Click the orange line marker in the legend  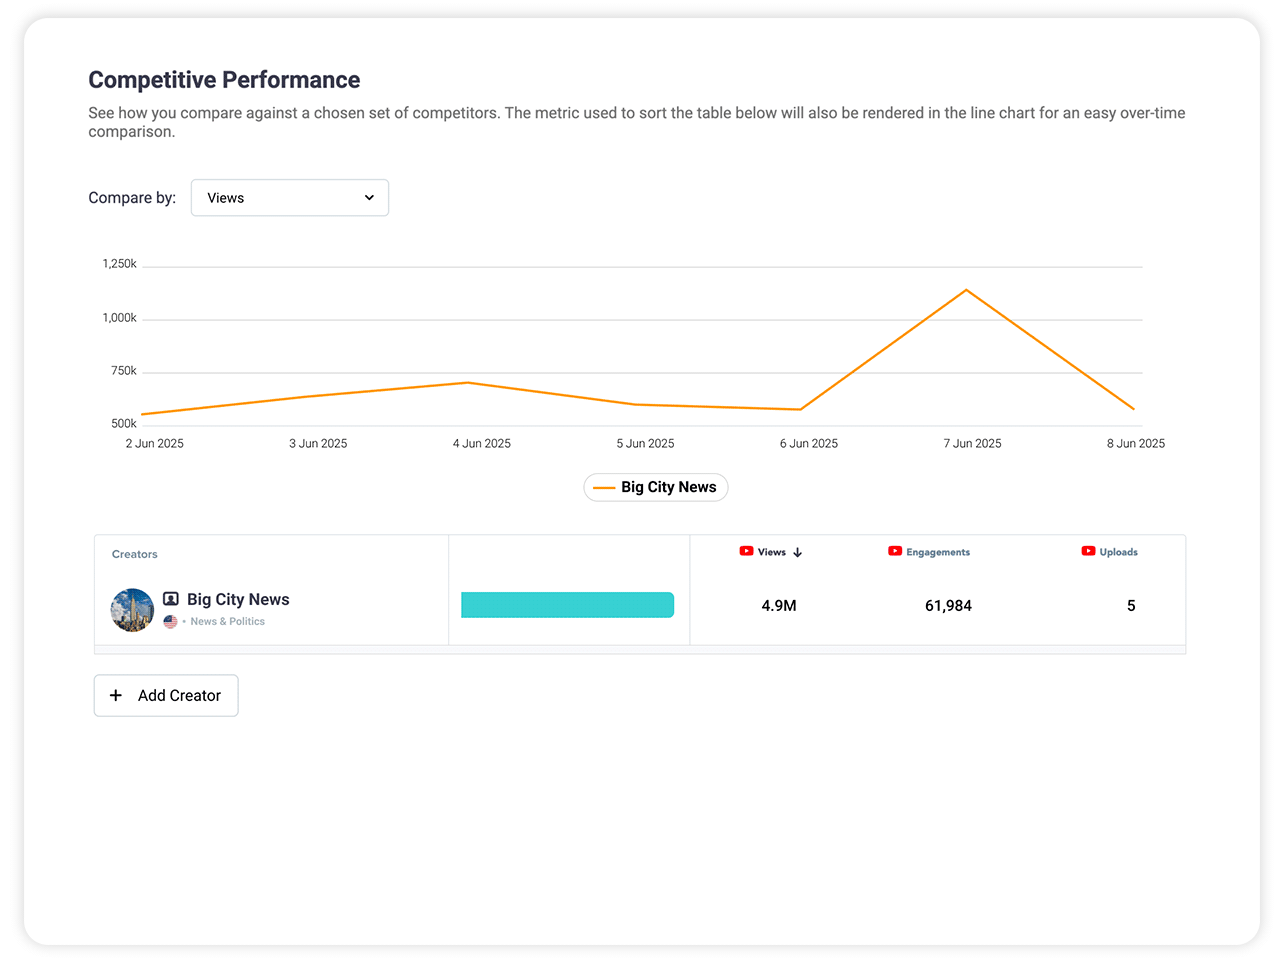coord(604,488)
